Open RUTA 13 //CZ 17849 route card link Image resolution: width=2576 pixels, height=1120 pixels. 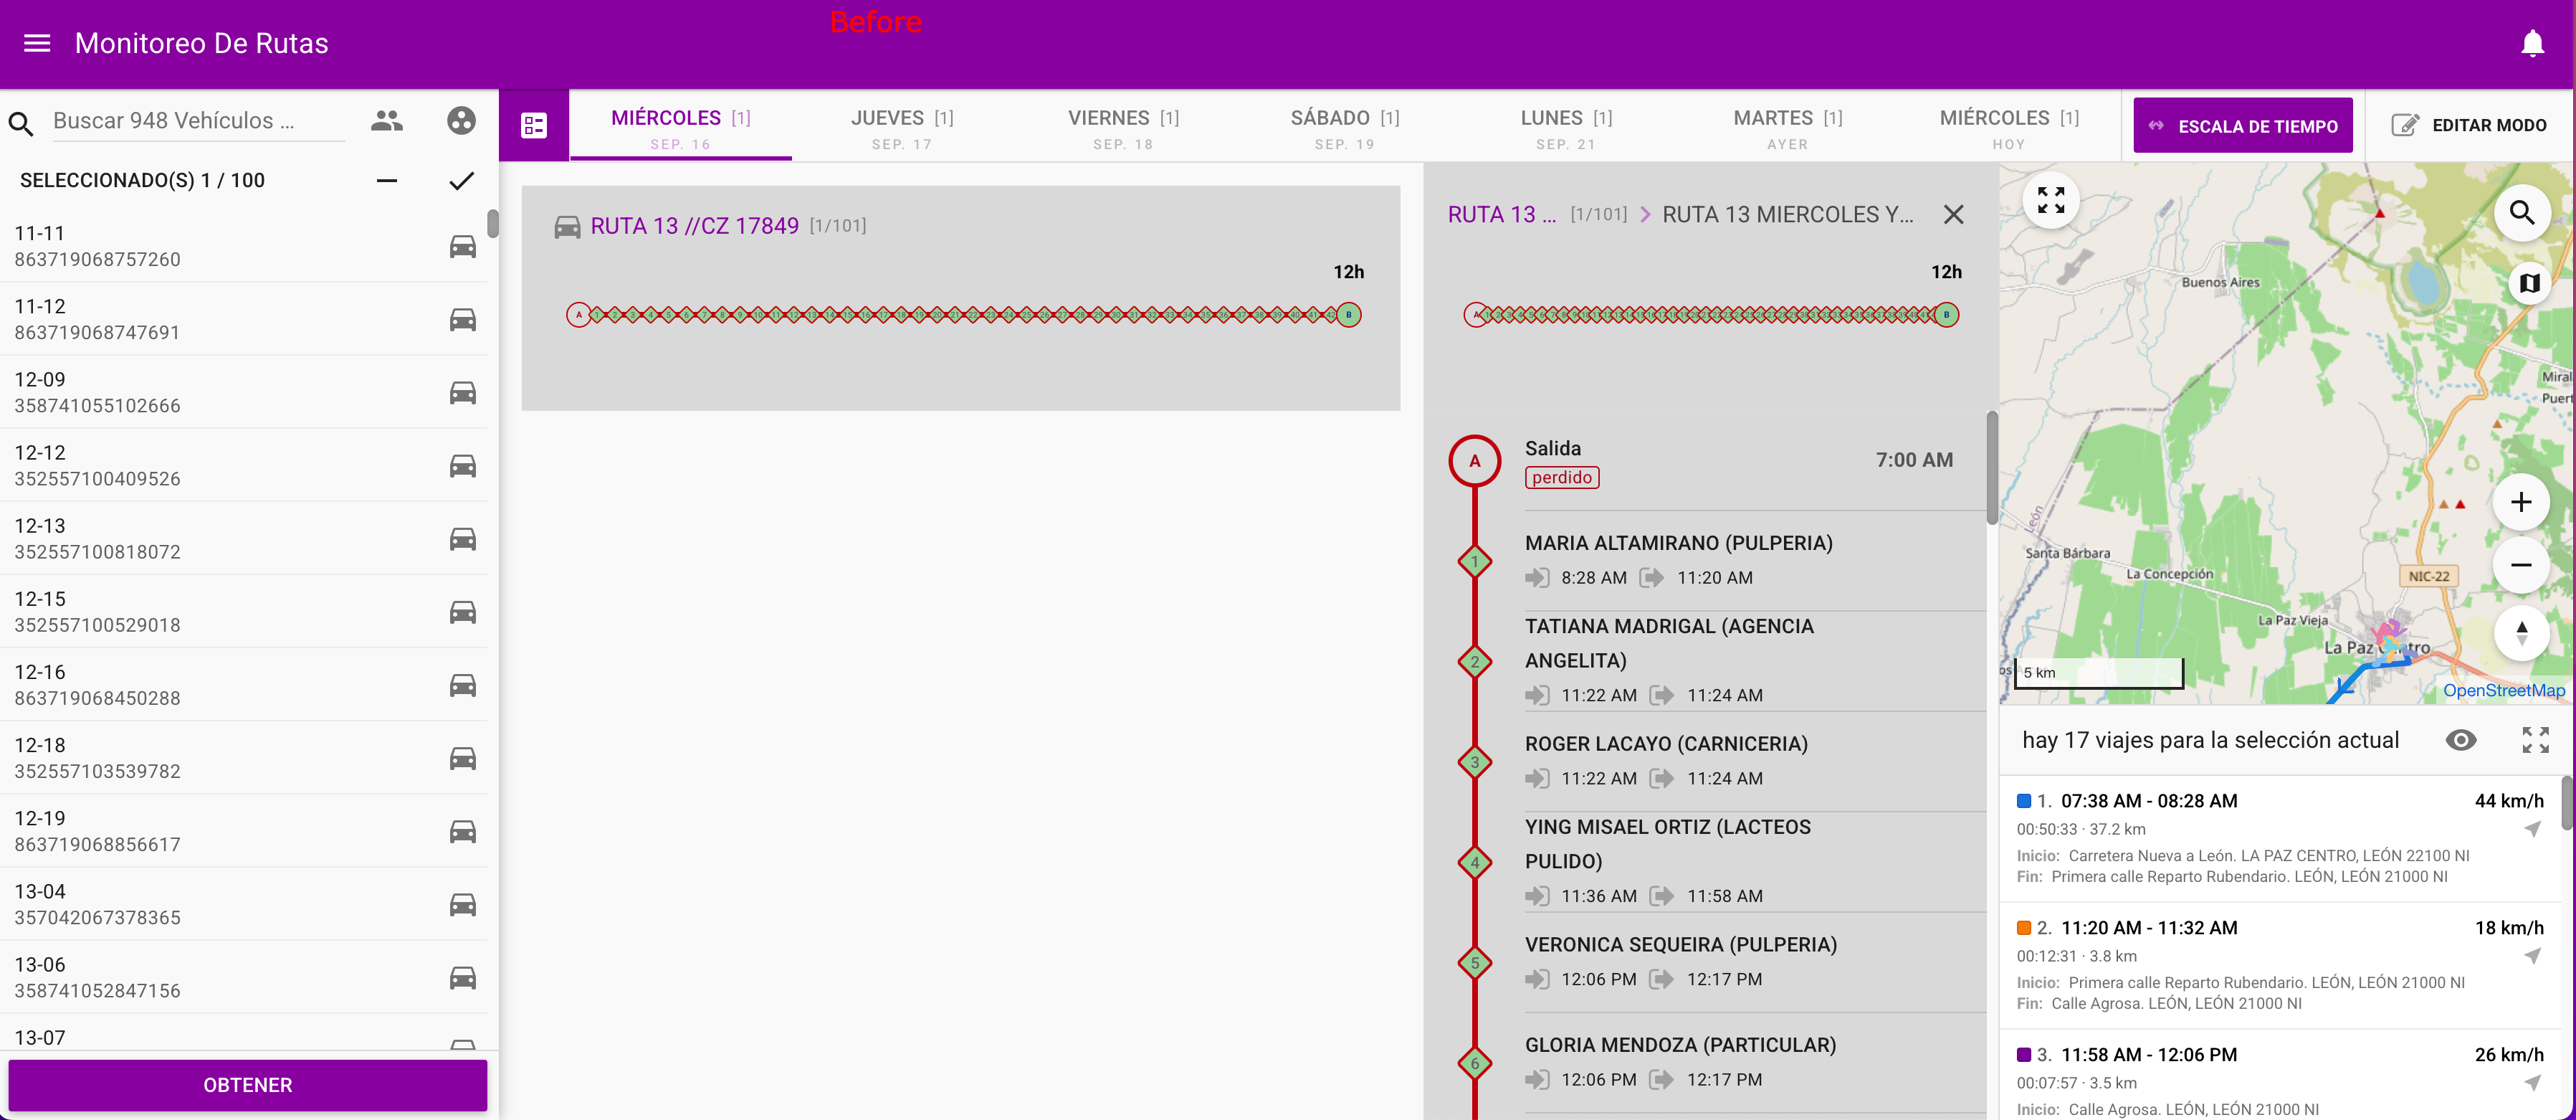694,226
